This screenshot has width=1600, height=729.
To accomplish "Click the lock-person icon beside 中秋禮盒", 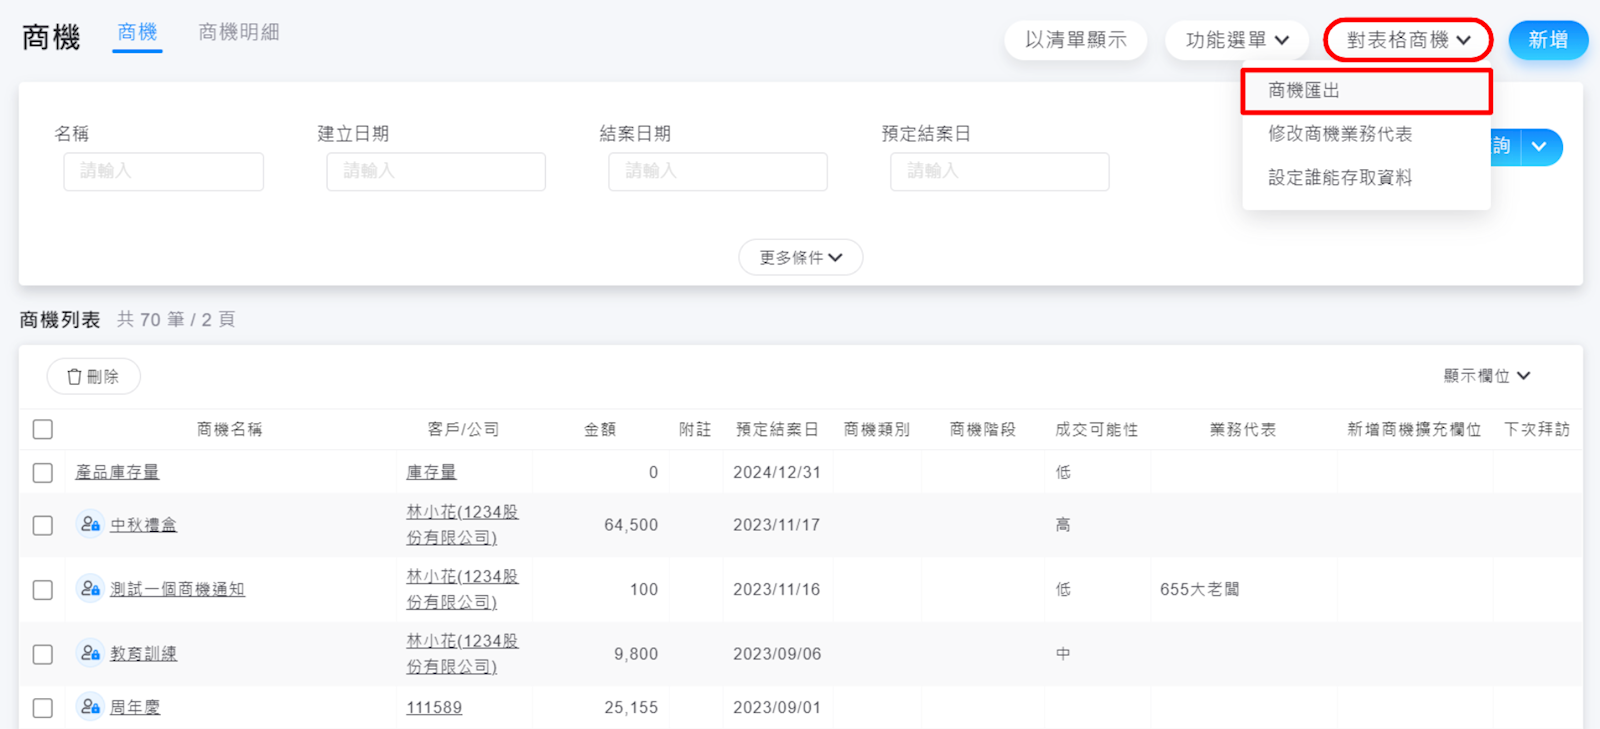I will (x=90, y=524).
